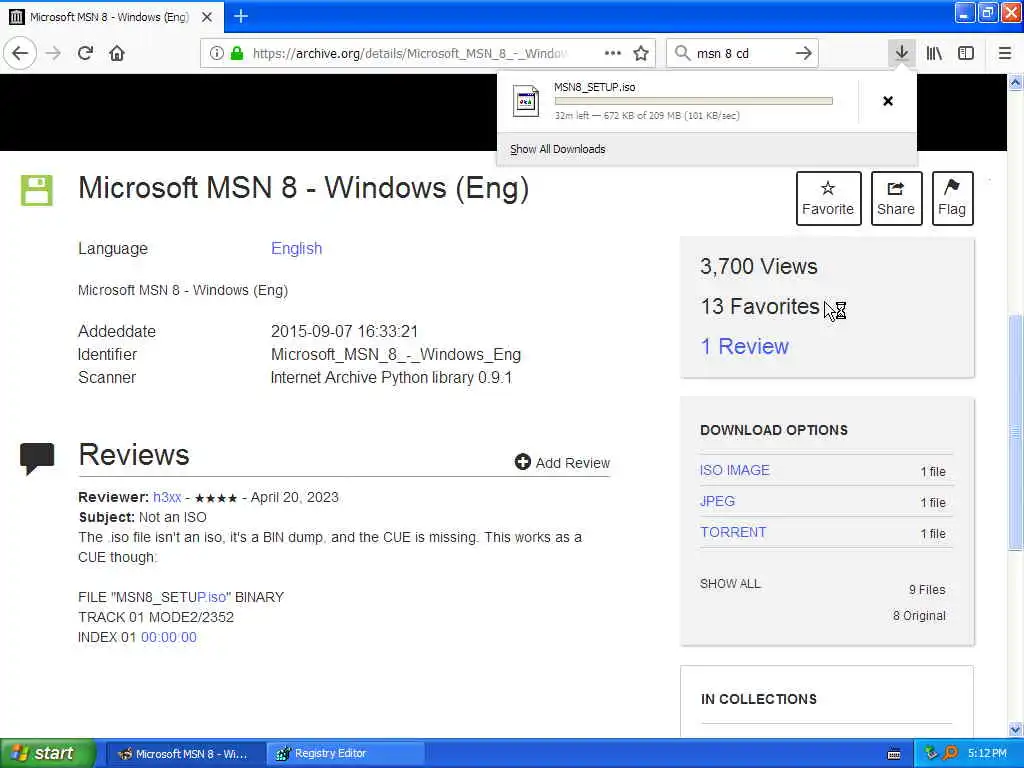Open a new browser tab
Viewport: 1024px width, 768px height.
tap(241, 16)
